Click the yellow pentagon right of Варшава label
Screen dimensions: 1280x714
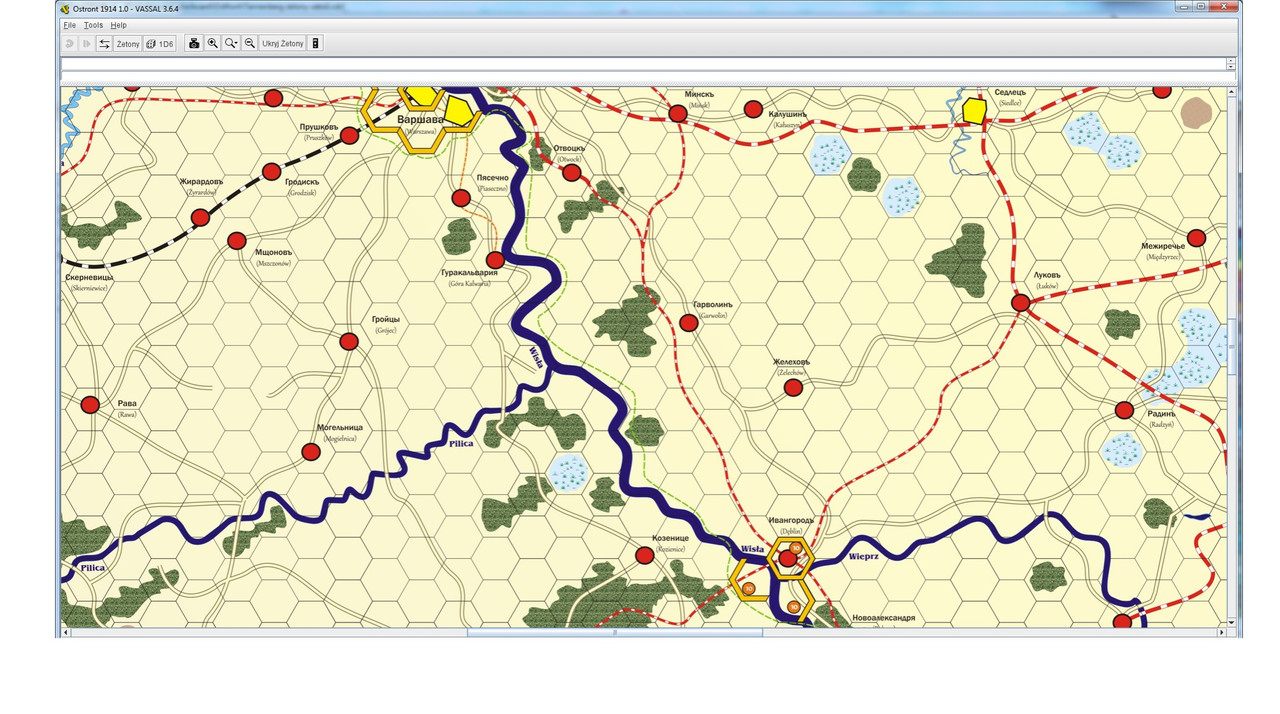point(459,111)
